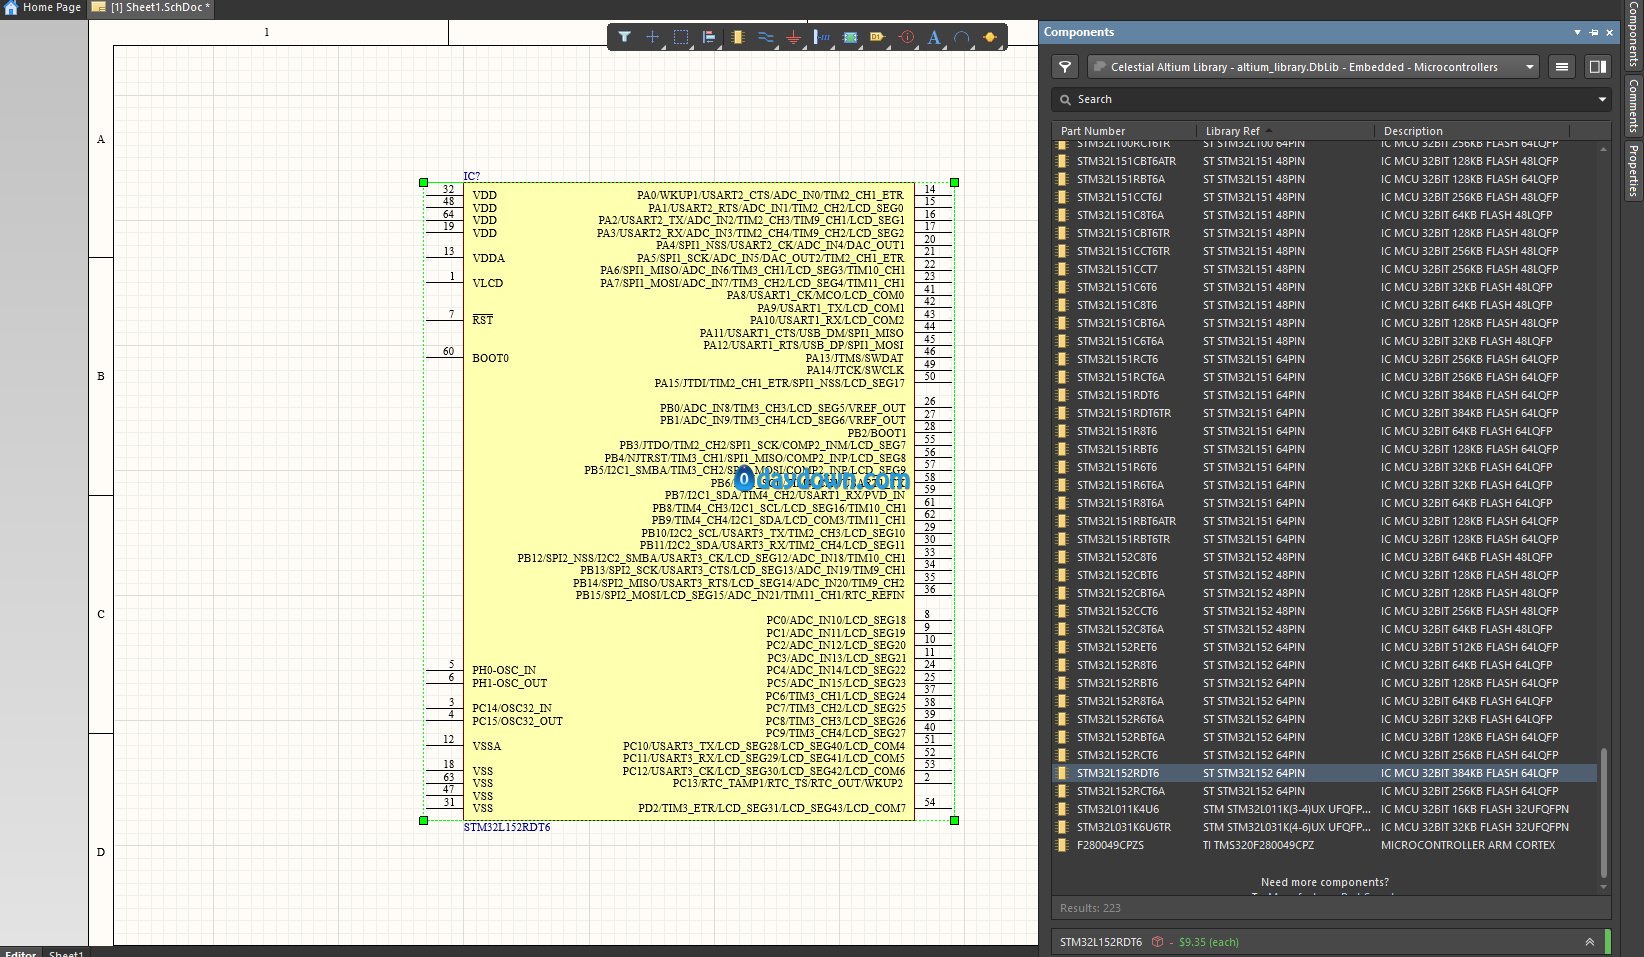Select the STM32L151RDT6TR part row
The width and height of the screenshot is (1644, 957).
tap(1325, 413)
